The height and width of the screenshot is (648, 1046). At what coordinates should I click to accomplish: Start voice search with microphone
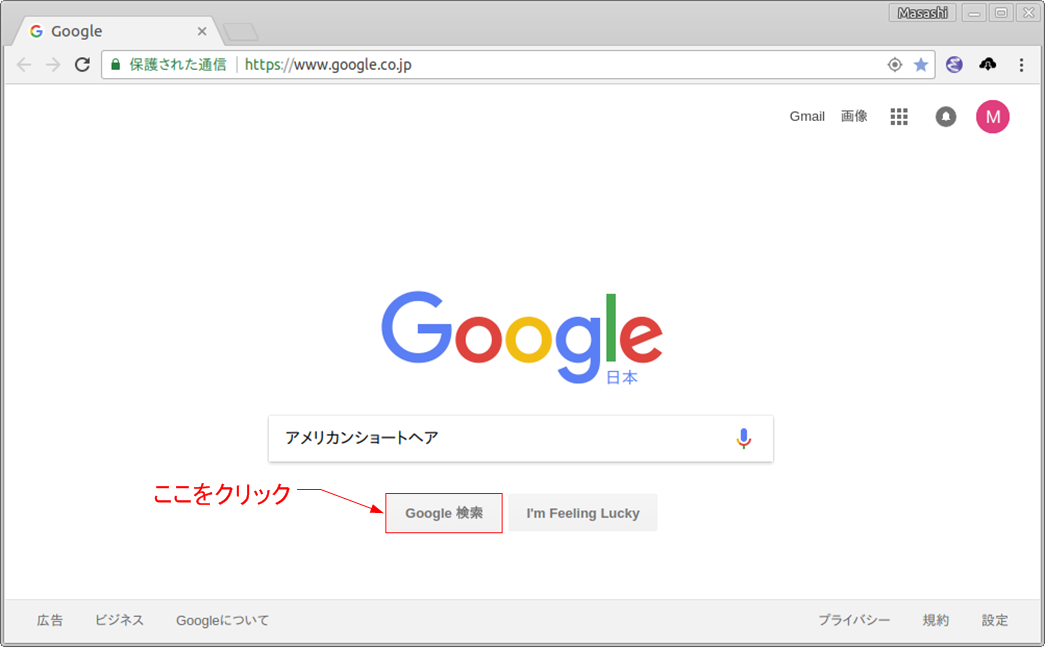(743, 438)
